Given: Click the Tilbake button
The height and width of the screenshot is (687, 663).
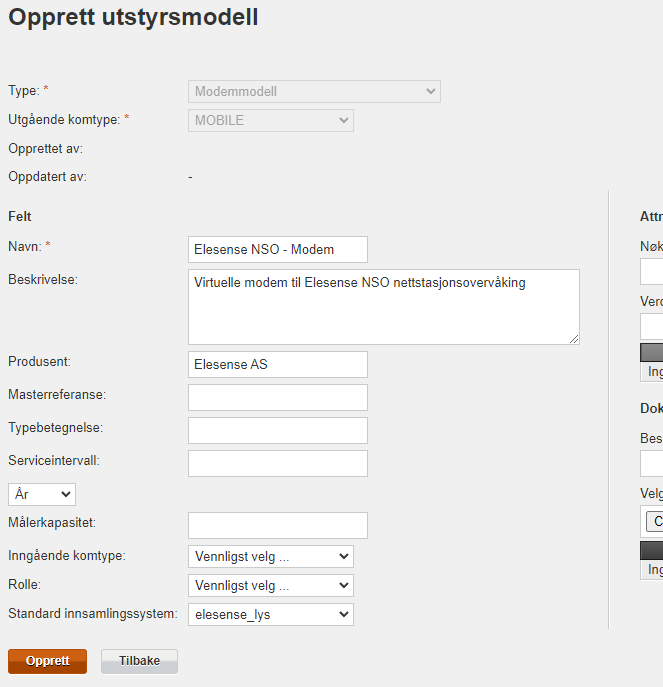Looking at the screenshot, I should [139, 661].
